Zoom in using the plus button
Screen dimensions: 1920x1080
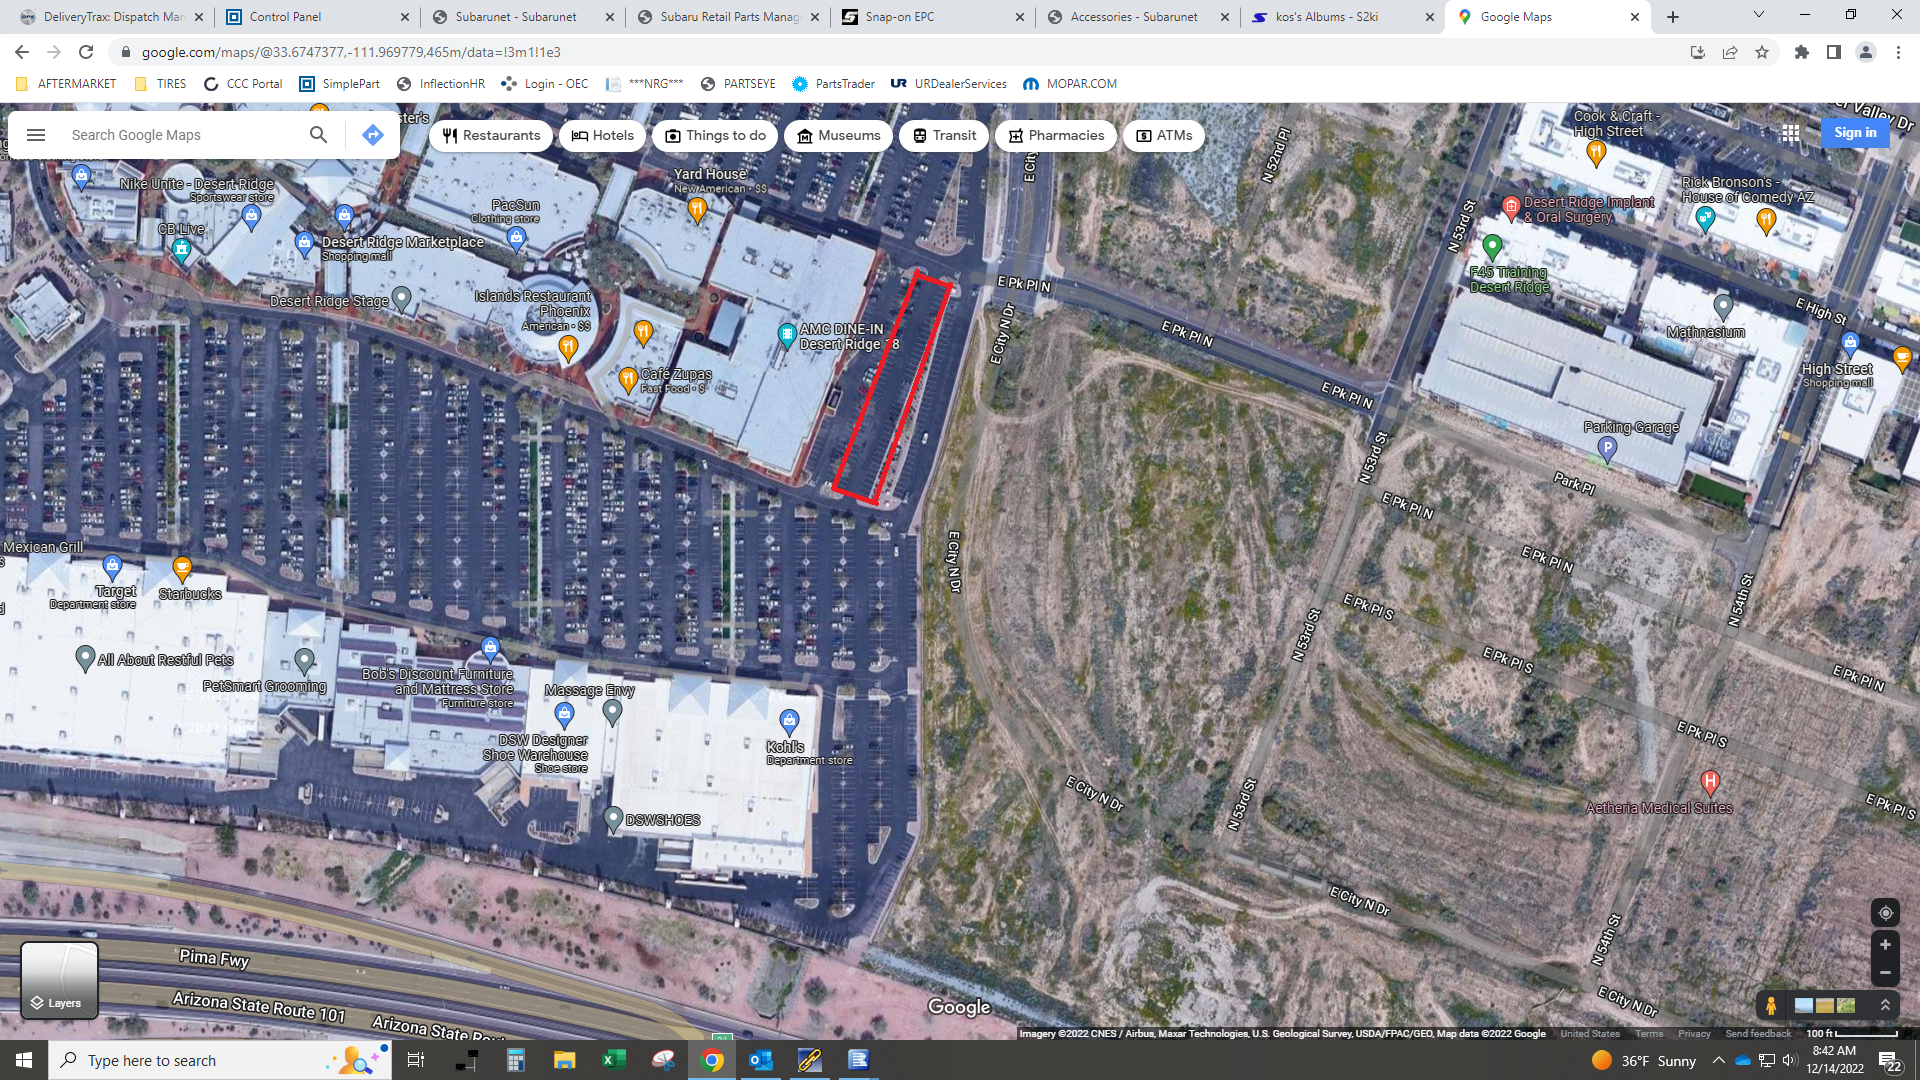(x=1885, y=945)
